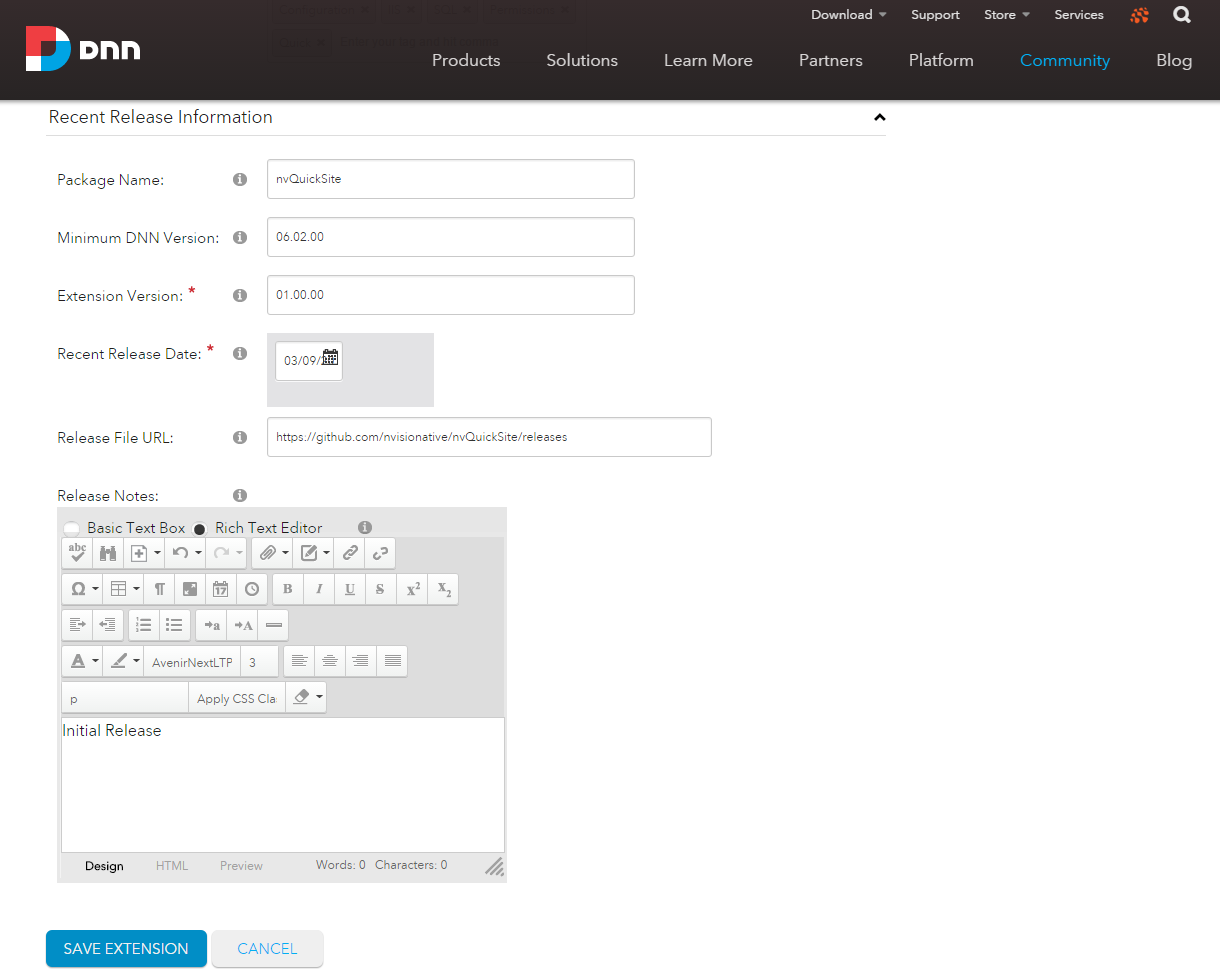
Task: Cancel the extension edit
Action: click(x=267, y=949)
